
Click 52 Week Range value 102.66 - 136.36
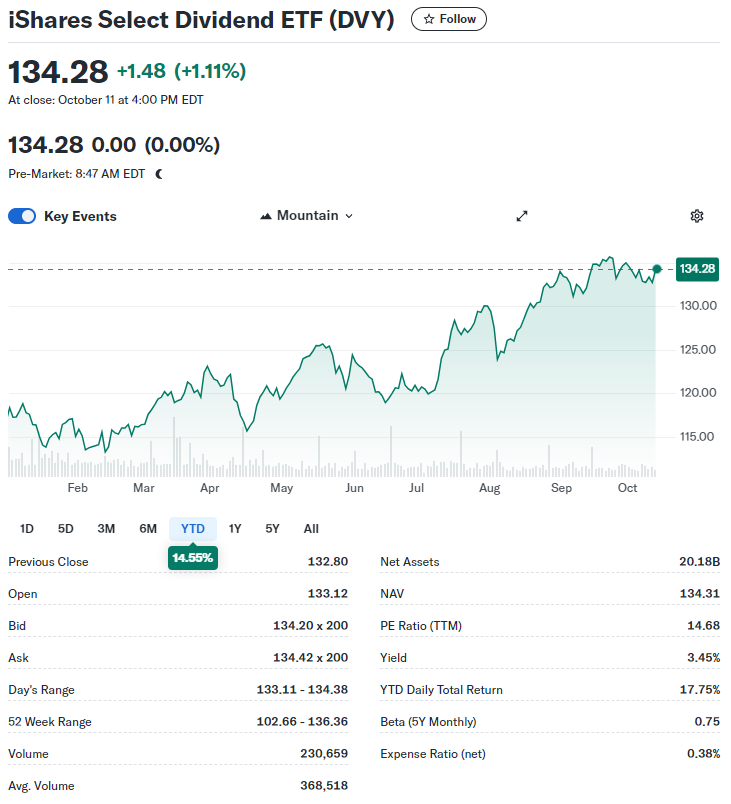point(302,721)
